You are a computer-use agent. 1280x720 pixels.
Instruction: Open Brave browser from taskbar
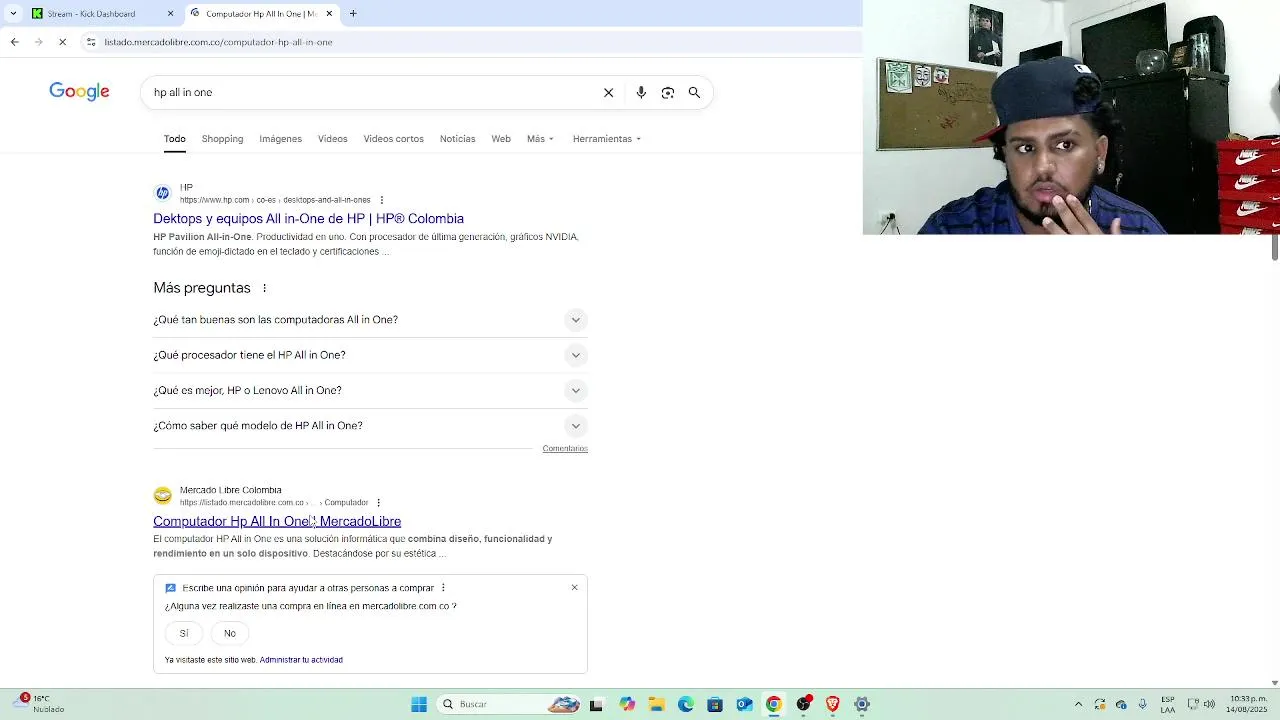(x=833, y=704)
